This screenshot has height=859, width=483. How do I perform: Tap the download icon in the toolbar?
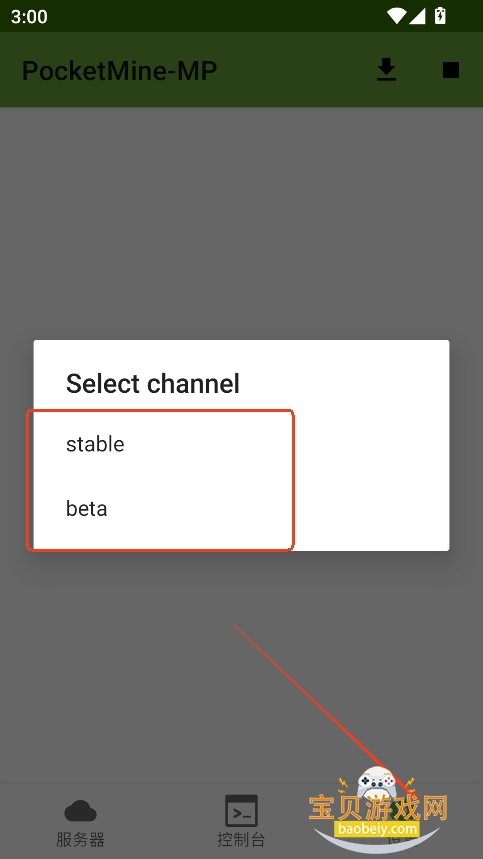point(386,70)
